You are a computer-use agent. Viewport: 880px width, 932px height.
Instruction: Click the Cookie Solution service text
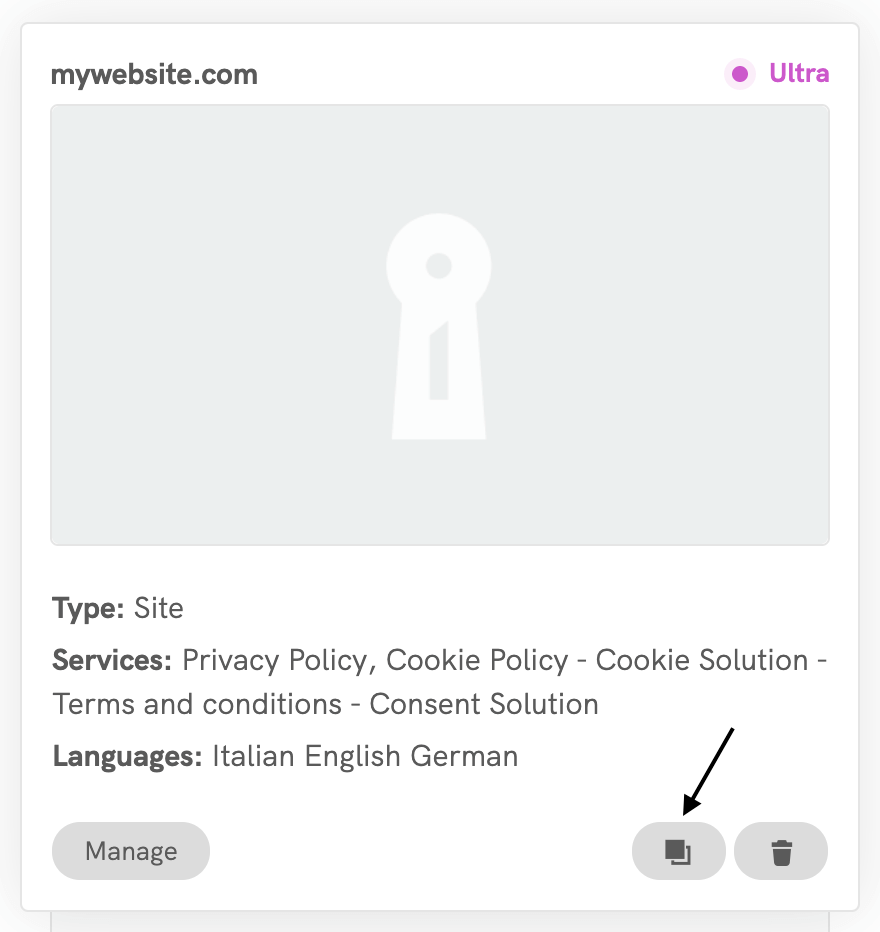702,661
